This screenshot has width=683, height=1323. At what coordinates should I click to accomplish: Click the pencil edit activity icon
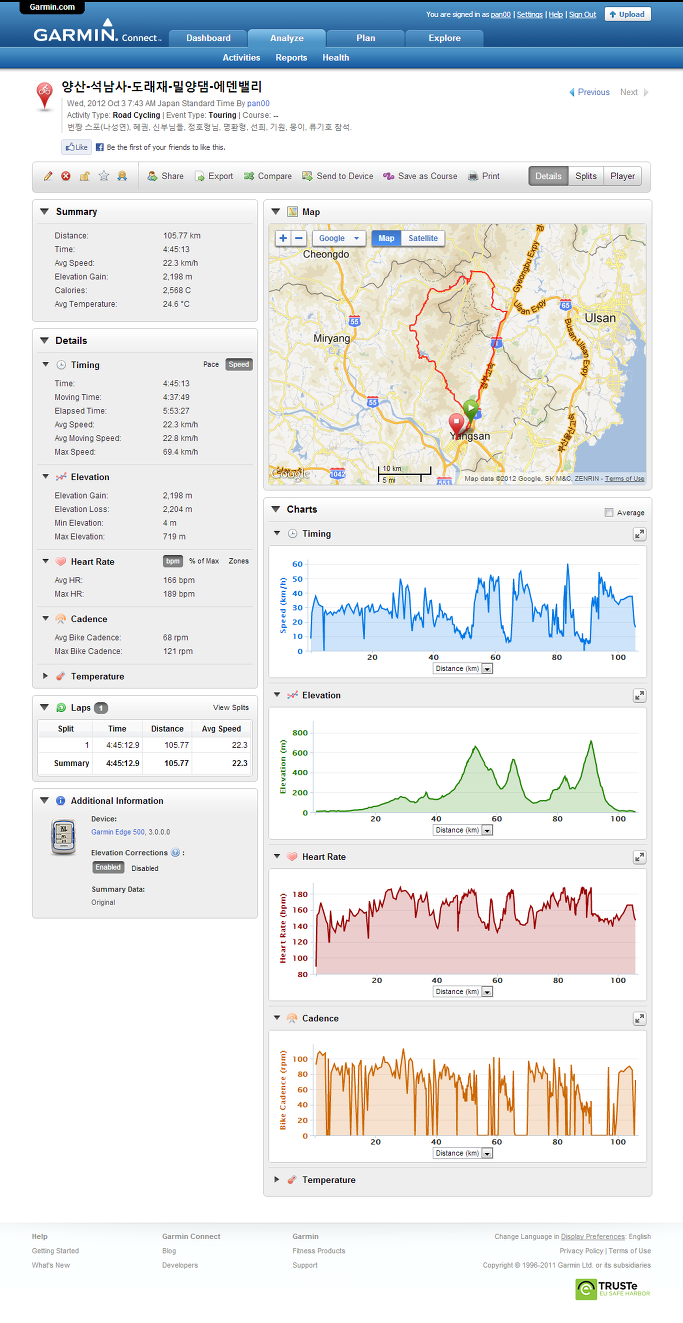coord(48,176)
